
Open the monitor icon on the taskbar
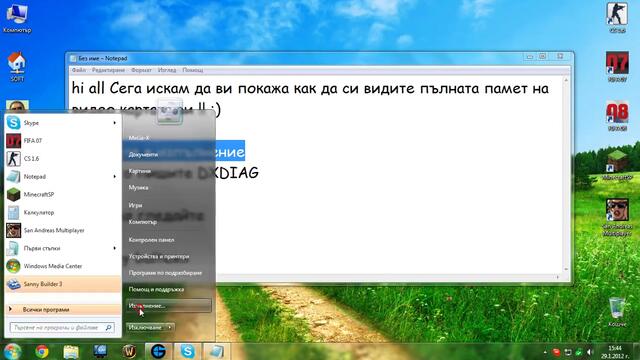[x=100, y=351]
